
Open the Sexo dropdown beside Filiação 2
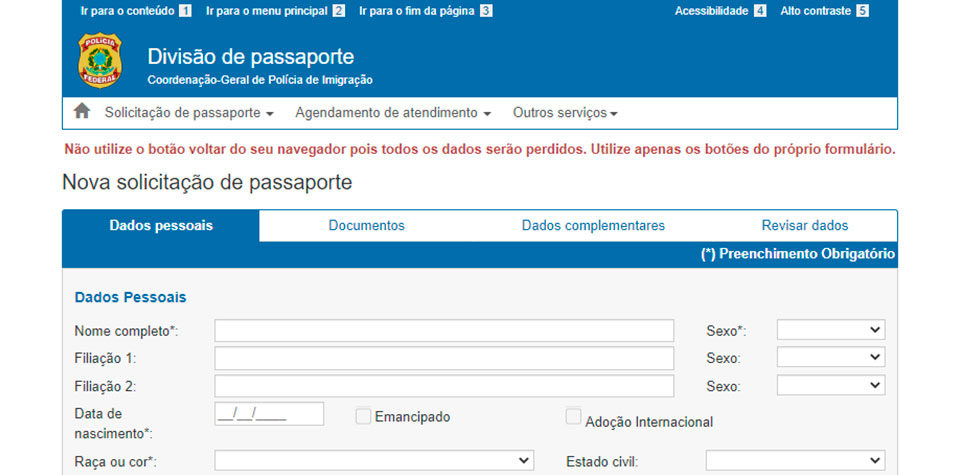point(830,385)
